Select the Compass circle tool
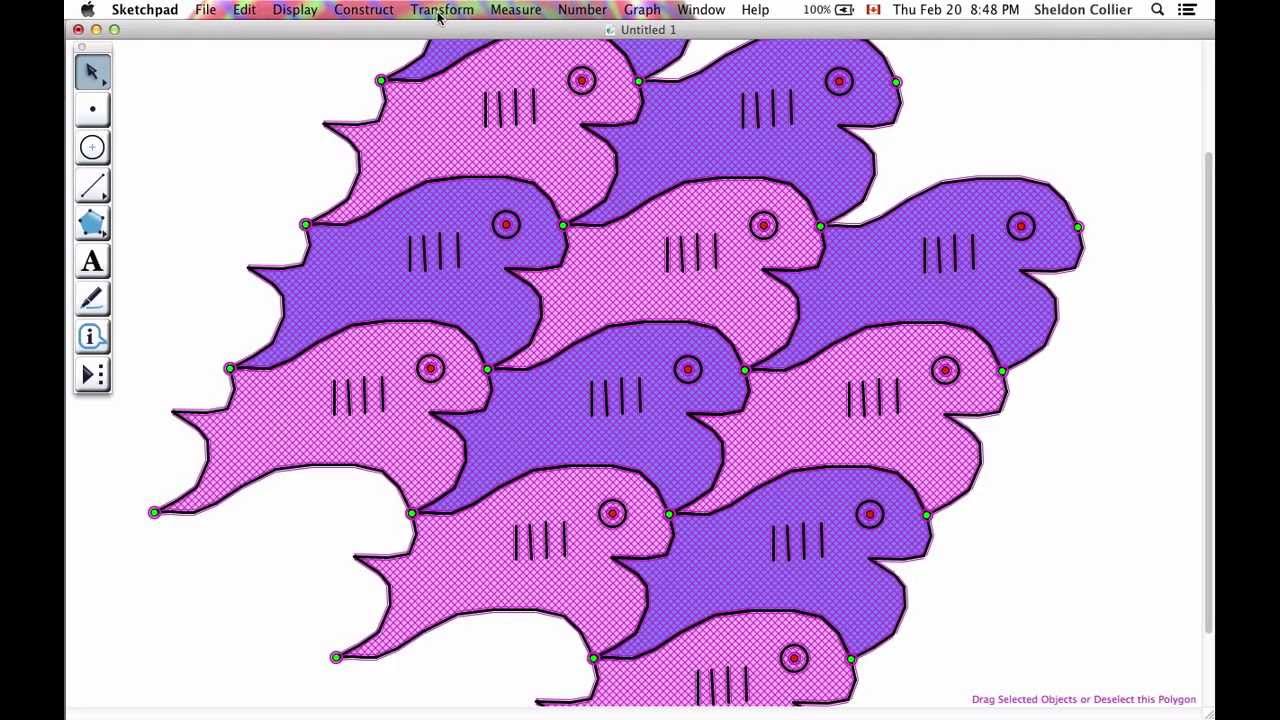 coord(92,148)
